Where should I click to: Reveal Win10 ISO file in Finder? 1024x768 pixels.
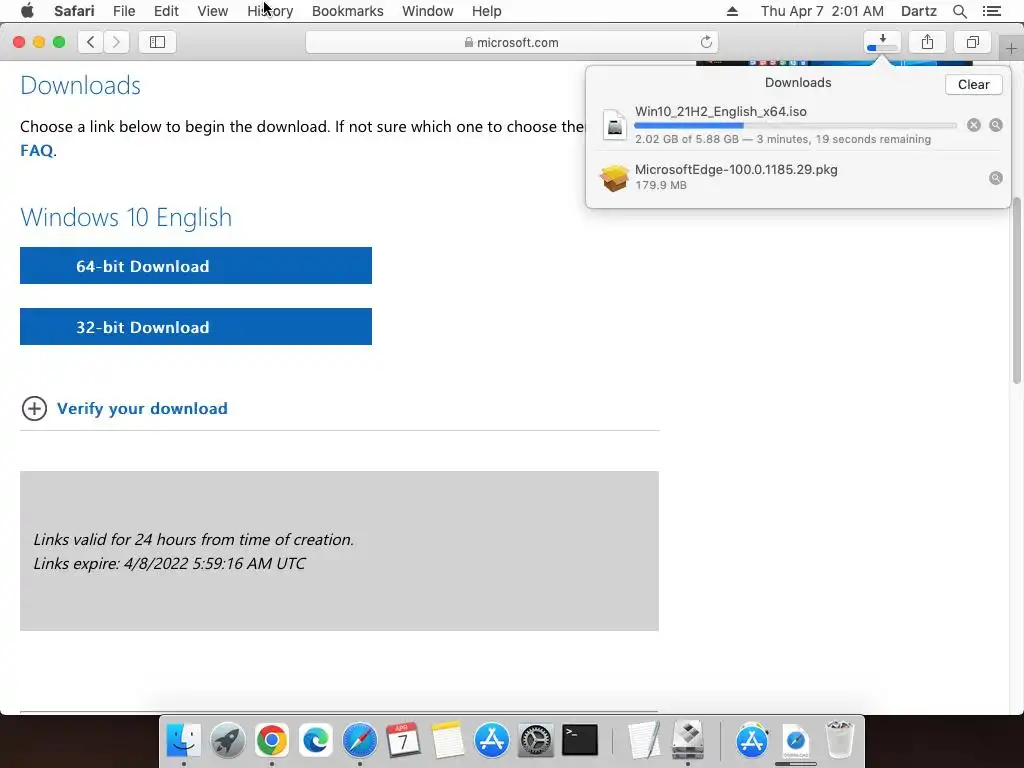coord(996,125)
